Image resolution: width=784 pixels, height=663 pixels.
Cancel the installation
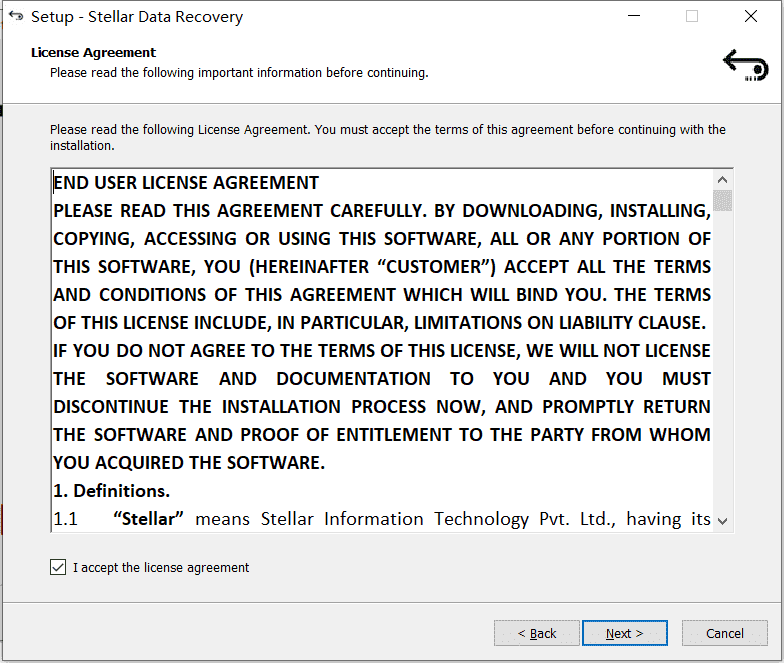coord(724,633)
